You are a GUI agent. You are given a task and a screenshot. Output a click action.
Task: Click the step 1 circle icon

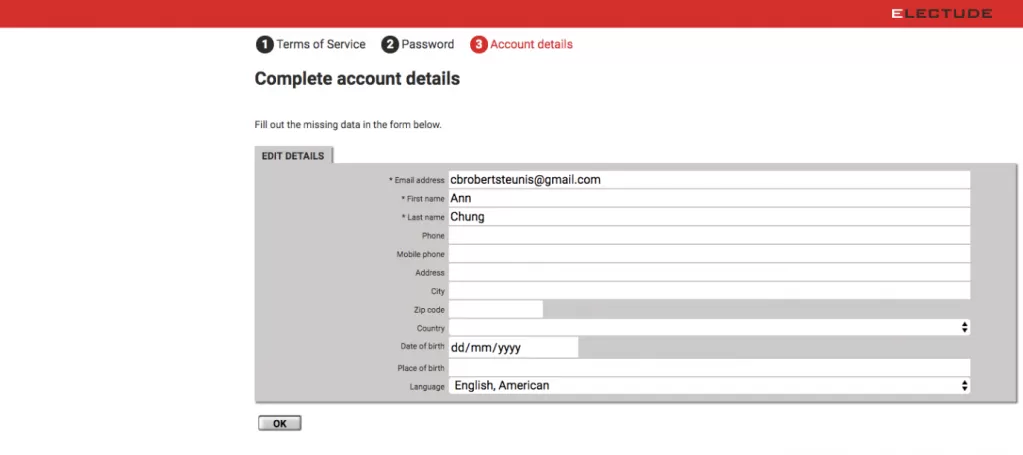tap(264, 45)
